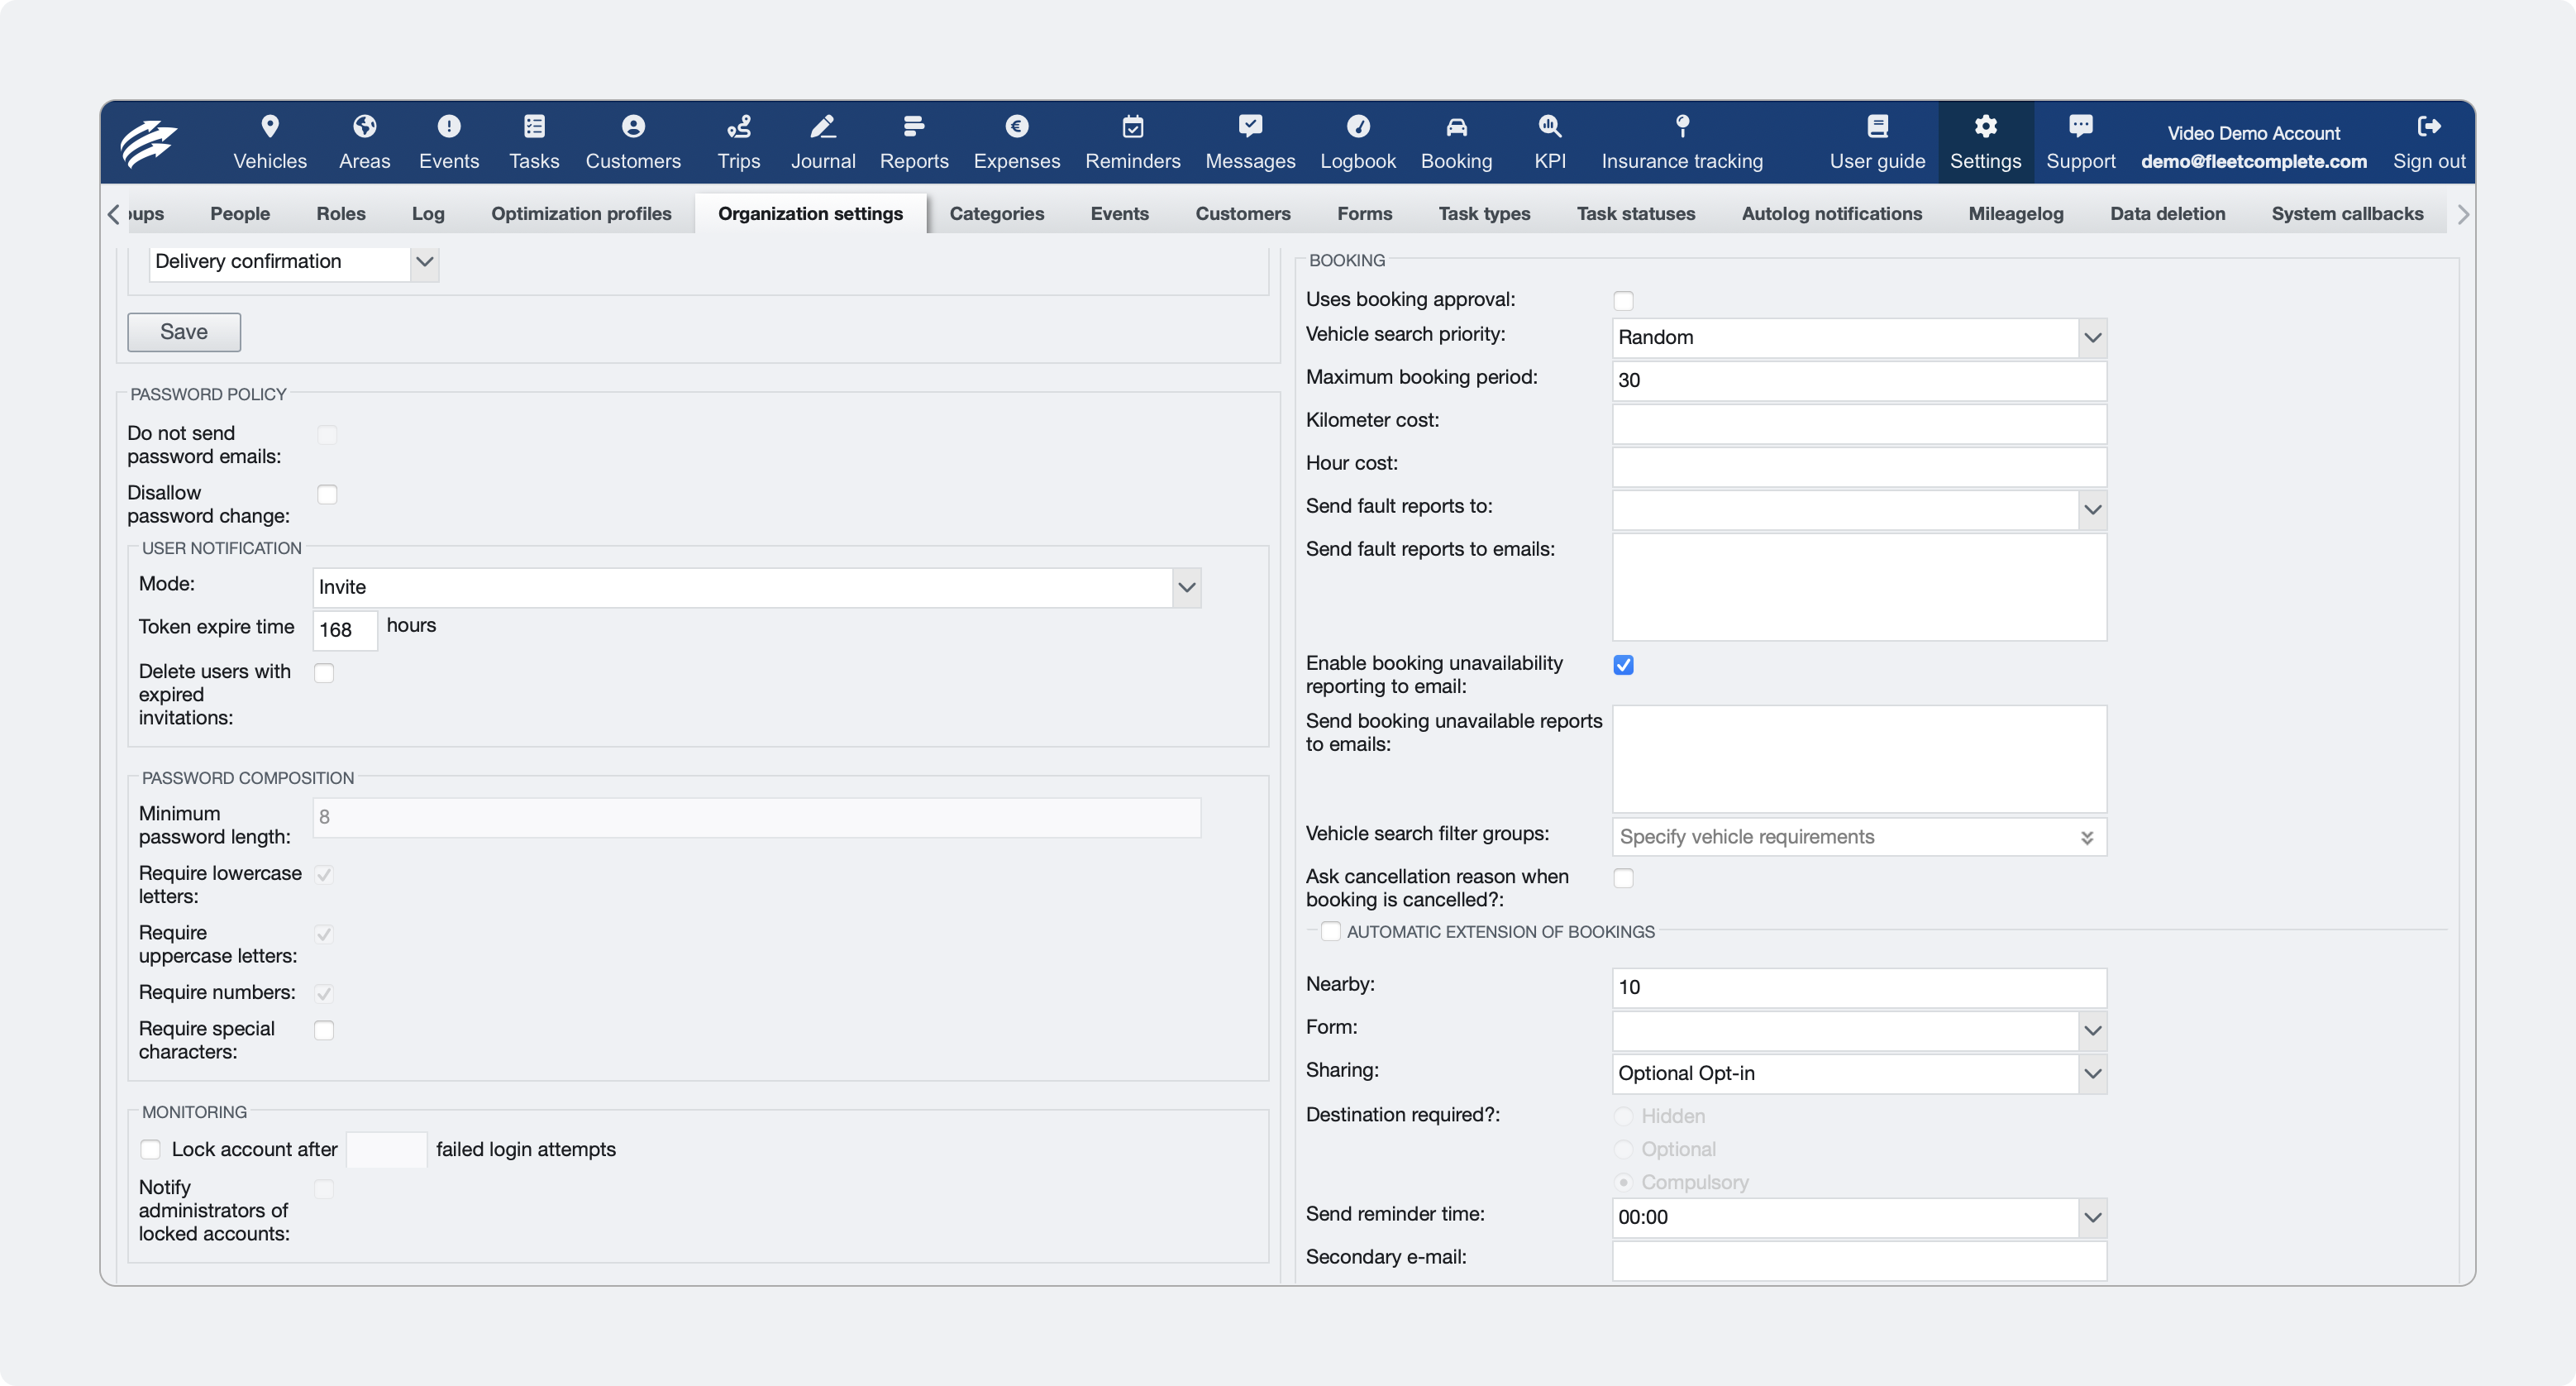2576x1386 pixels.
Task: Open the Trips route icon
Action: tap(739, 126)
